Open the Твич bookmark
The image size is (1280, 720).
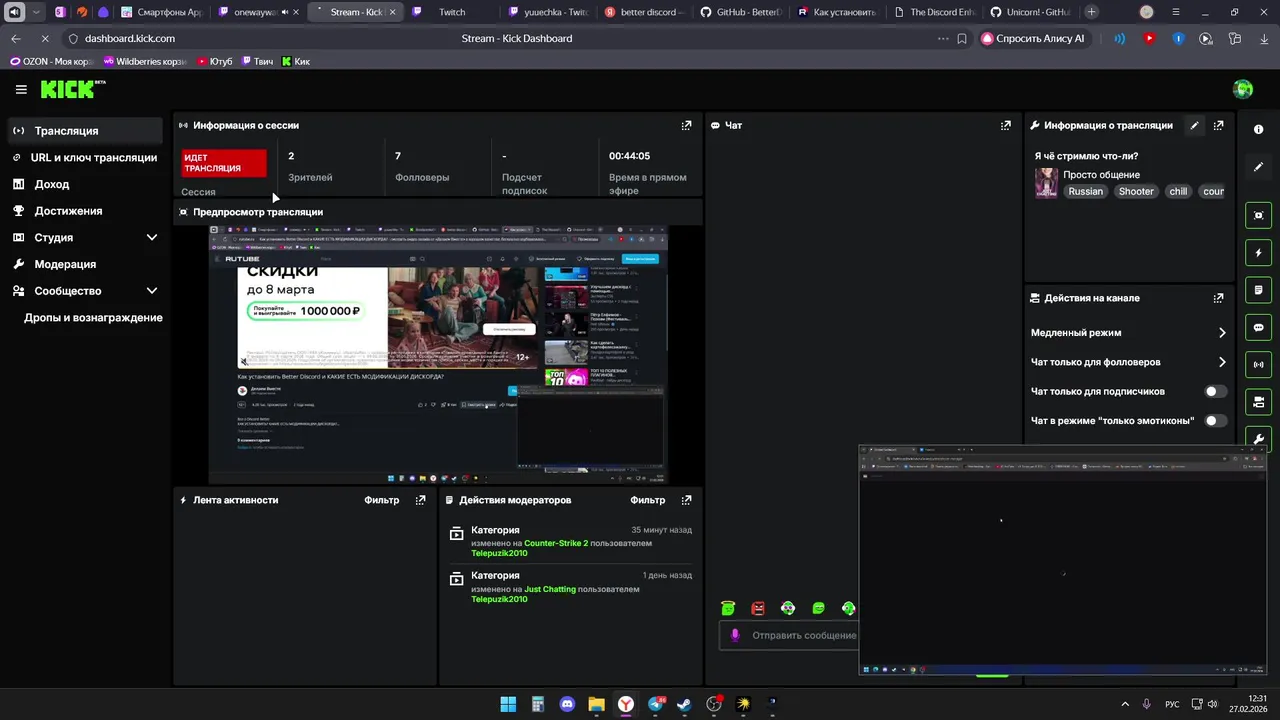click(x=257, y=62)
